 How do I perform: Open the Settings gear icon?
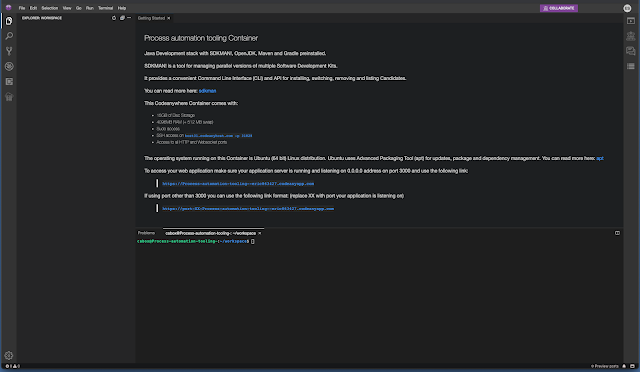[9, 355]
